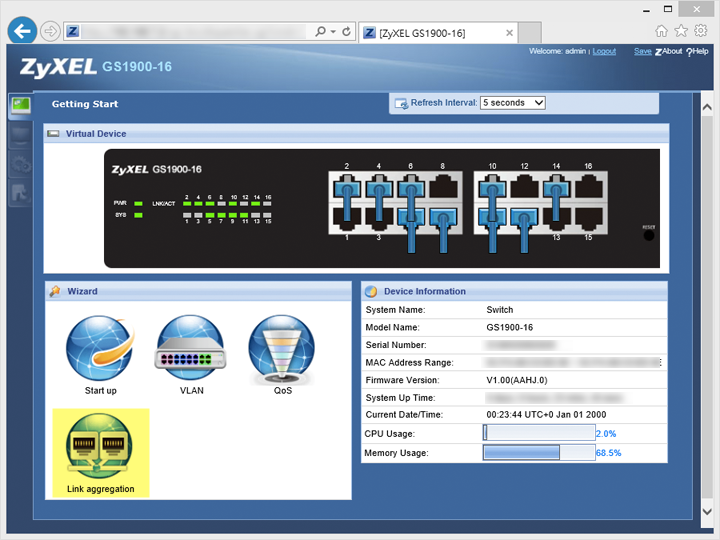This screenshot has width=720, height=540.
Task: Open the maintenance sidebar icon
Action: (21, 193)
